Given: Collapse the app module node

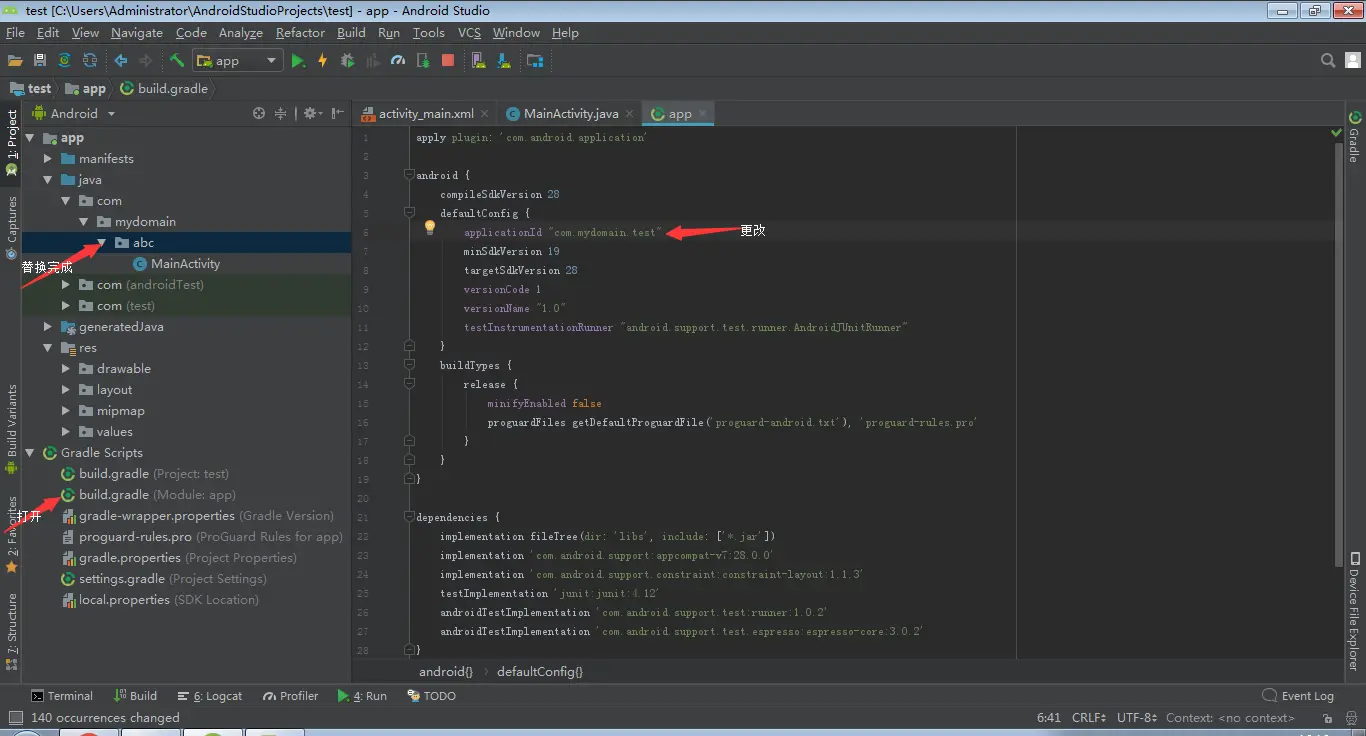Looking at the screenshot, I should click(x=30, y=138).
